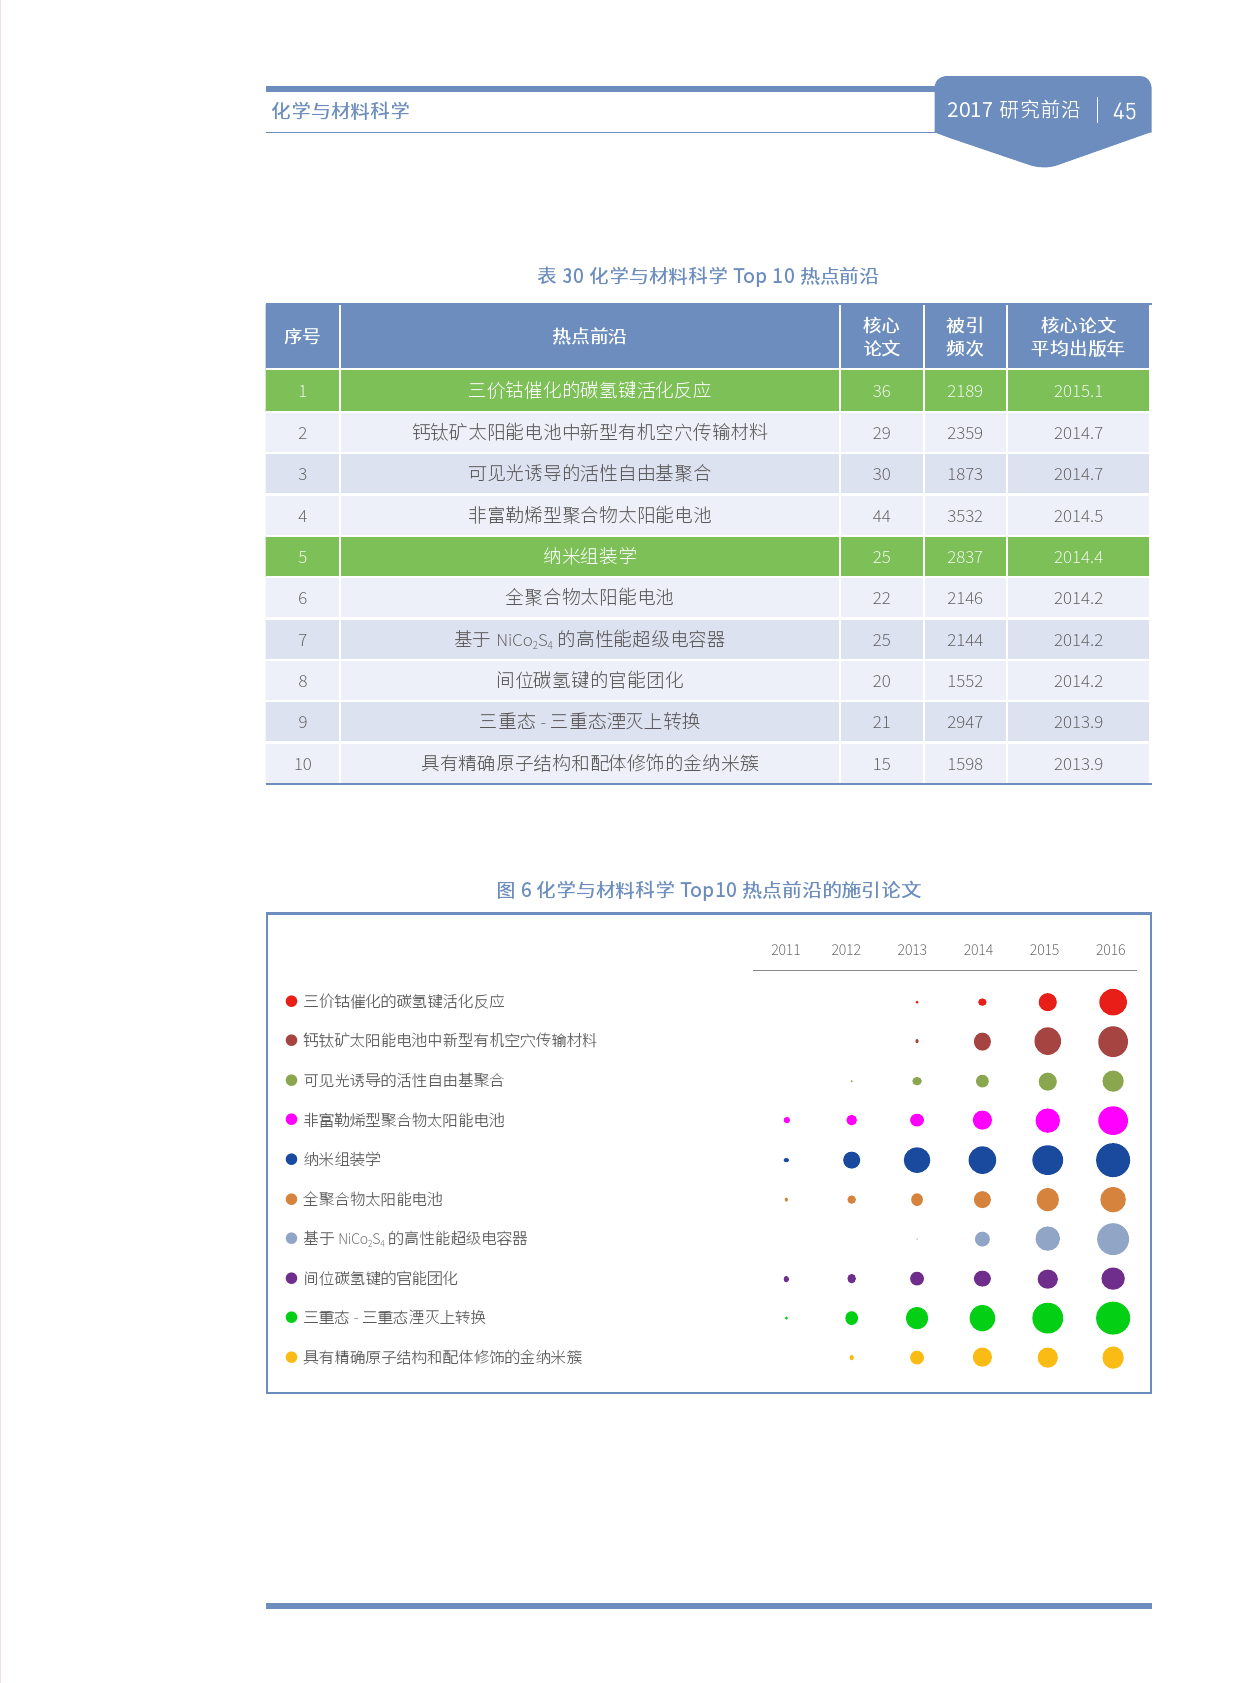Click the 热点前沿 column header
The width and height of the screenshot is (1240, 1683).
point(589,337)
